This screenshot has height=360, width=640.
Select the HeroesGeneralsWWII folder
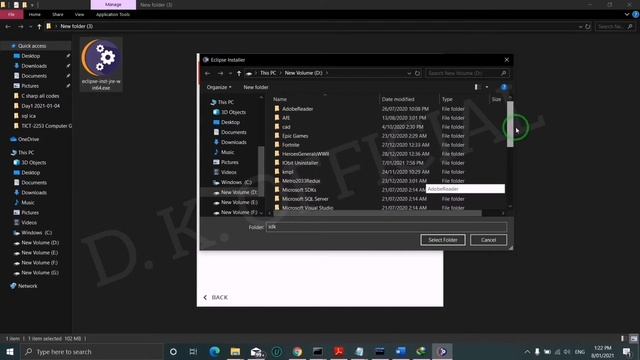305,154
